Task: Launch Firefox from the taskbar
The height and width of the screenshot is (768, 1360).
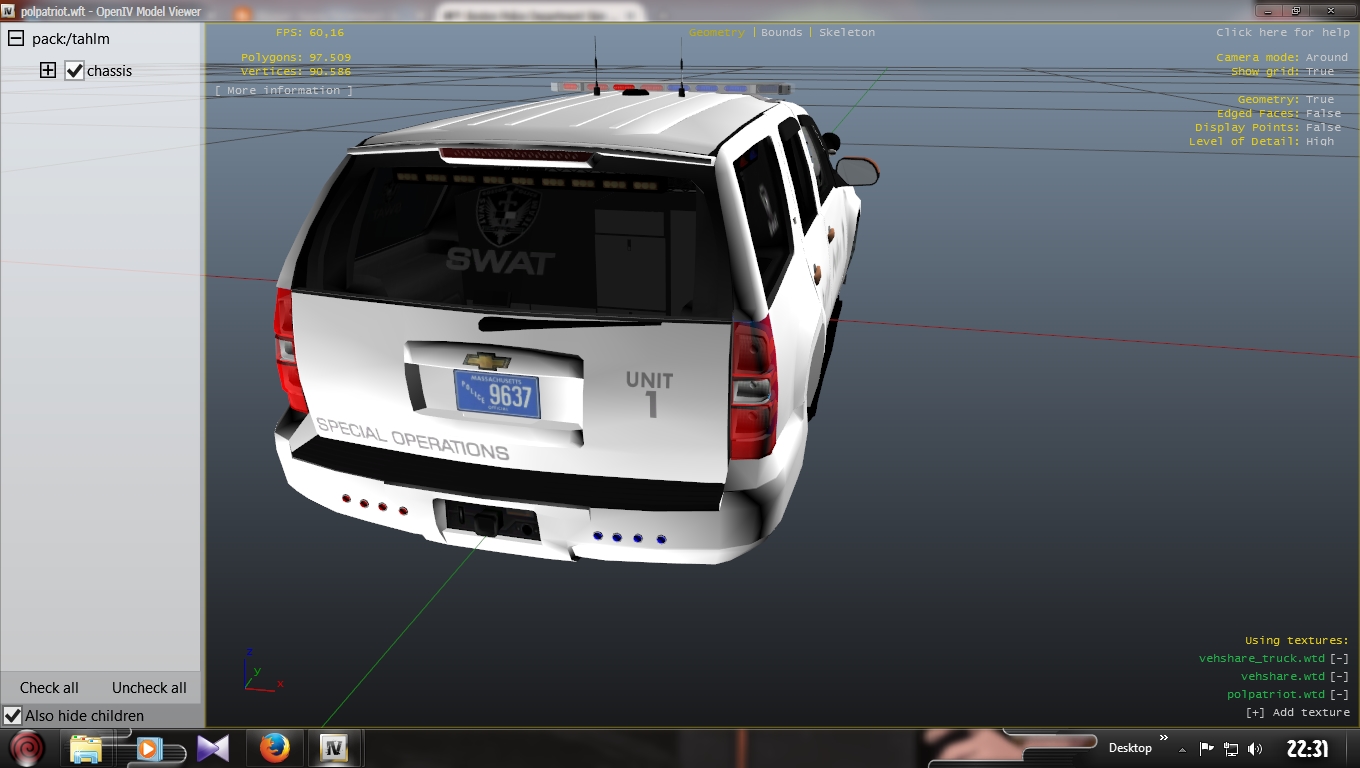Action: [274, 748]
